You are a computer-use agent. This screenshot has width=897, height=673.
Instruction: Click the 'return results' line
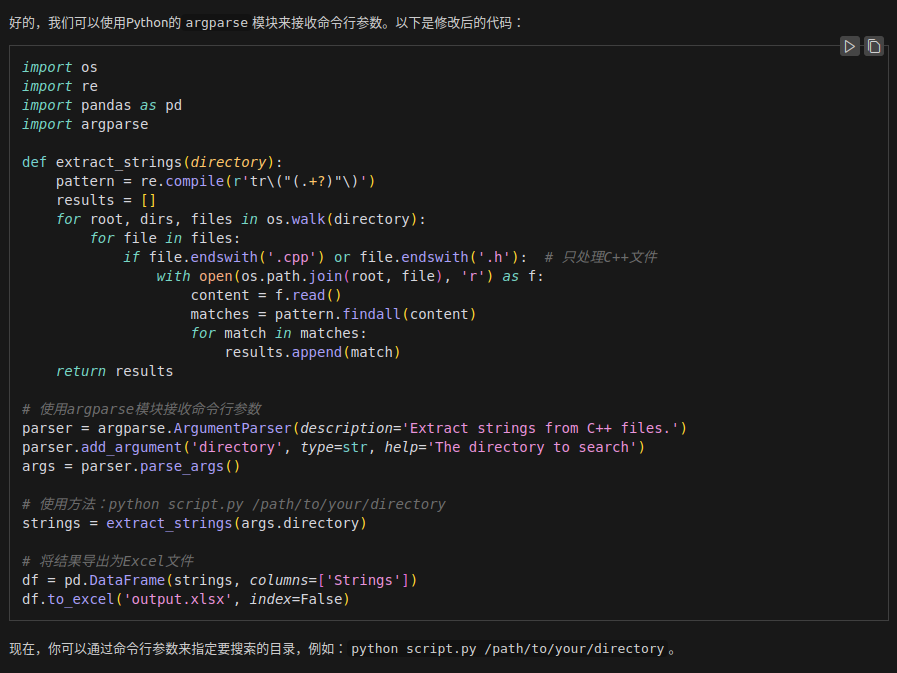point(114,371)
